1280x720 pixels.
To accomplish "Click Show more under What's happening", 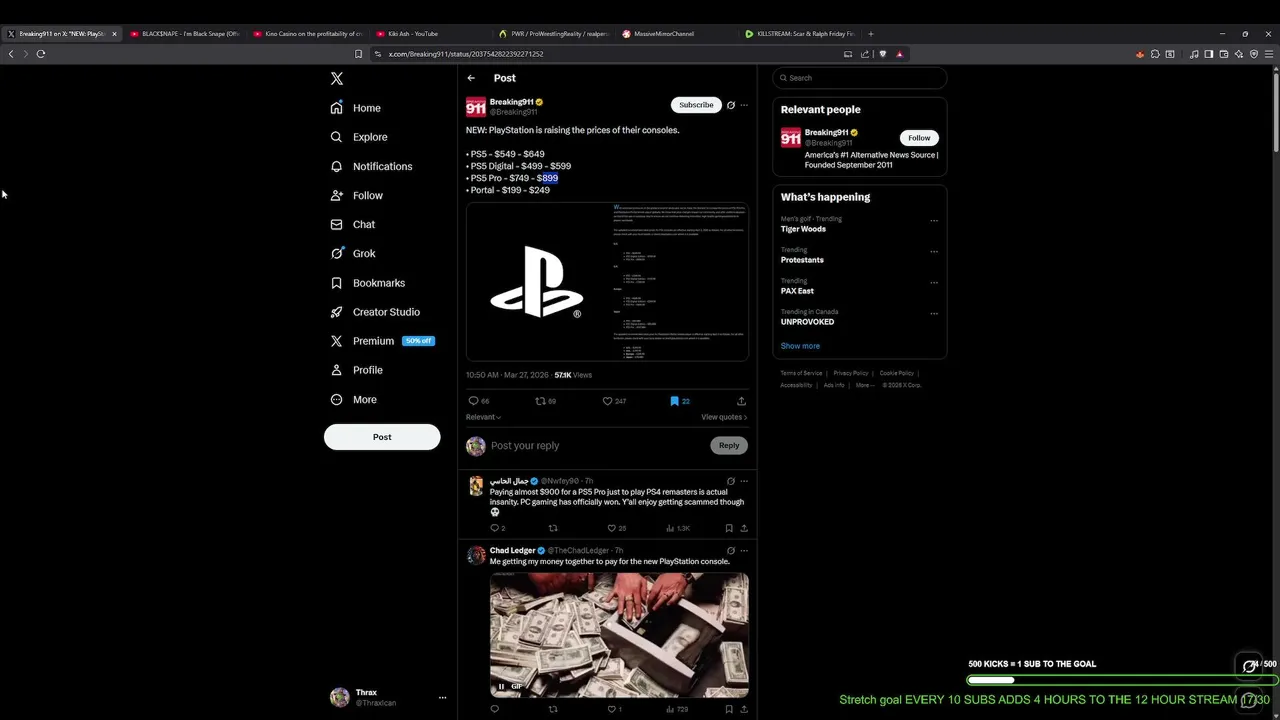I will click(800, 346).
